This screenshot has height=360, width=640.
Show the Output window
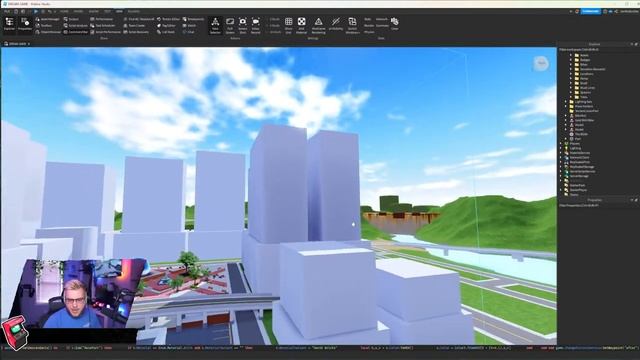click(71, 19)
